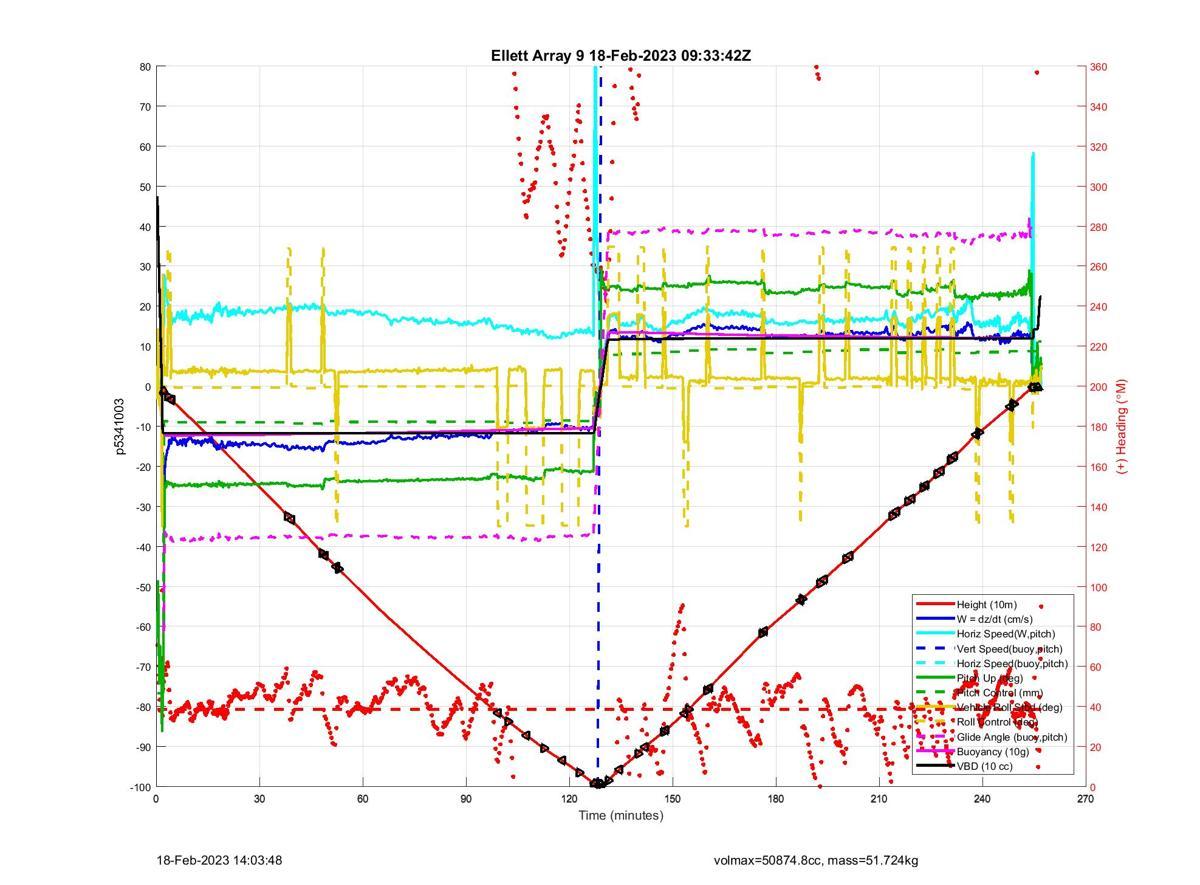
Task: Select the x-axis label "Time (minutes)"
Action: 620,815
